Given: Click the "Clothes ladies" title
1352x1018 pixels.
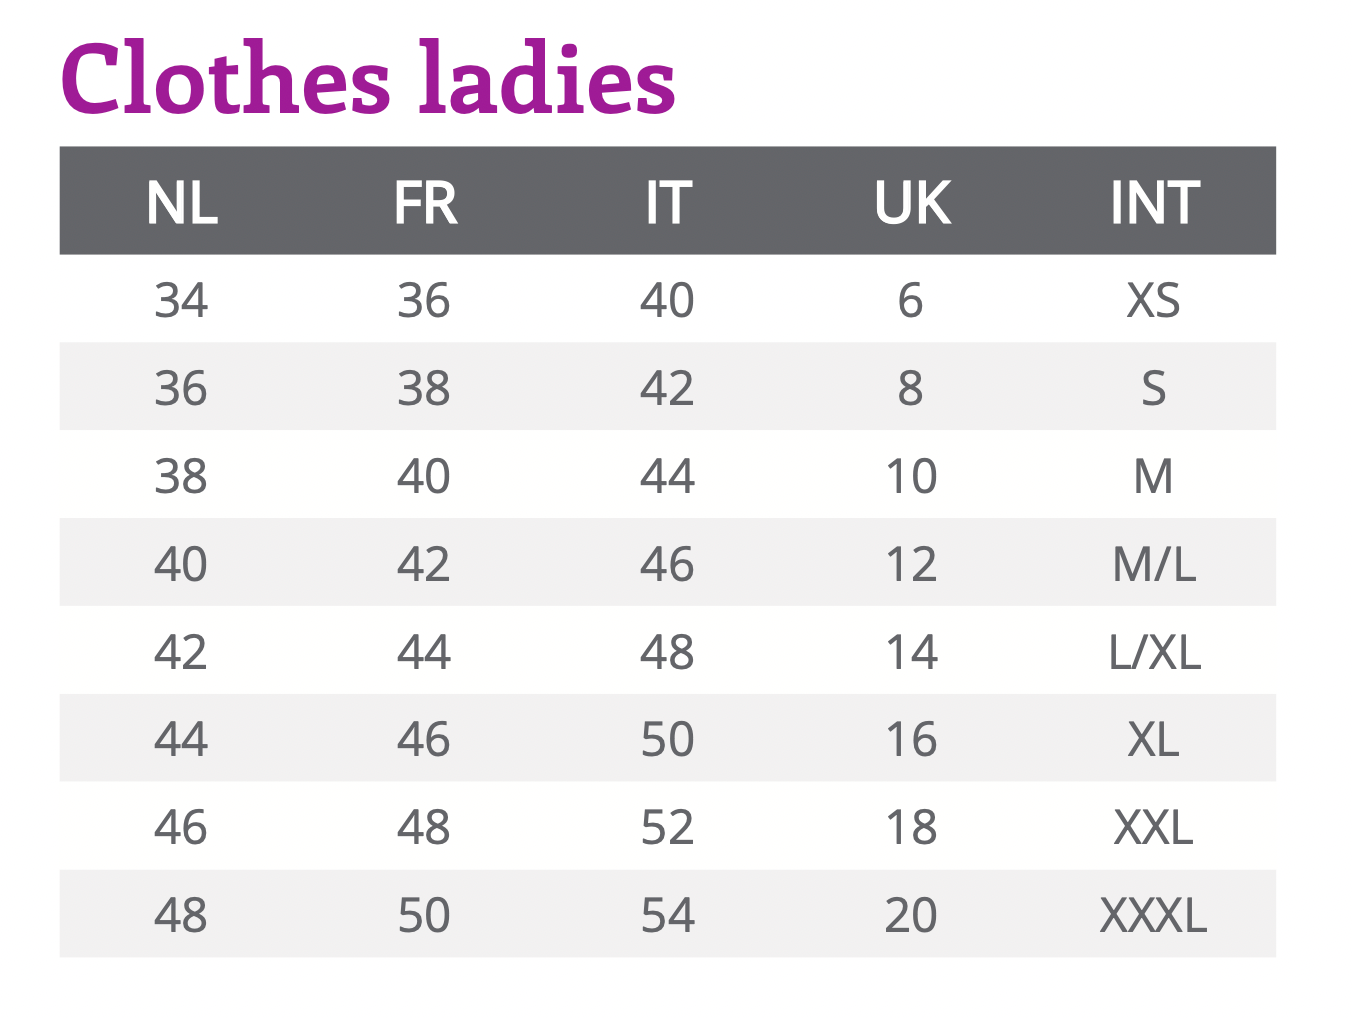Looking at the screenshot, I should [x=368, y=80].
